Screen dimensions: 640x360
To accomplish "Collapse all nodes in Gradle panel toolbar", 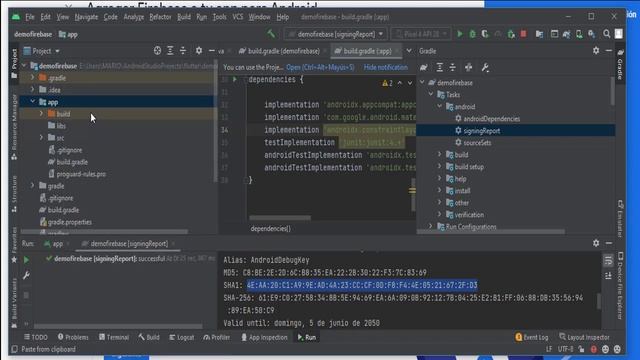I will tap(453, 67).
